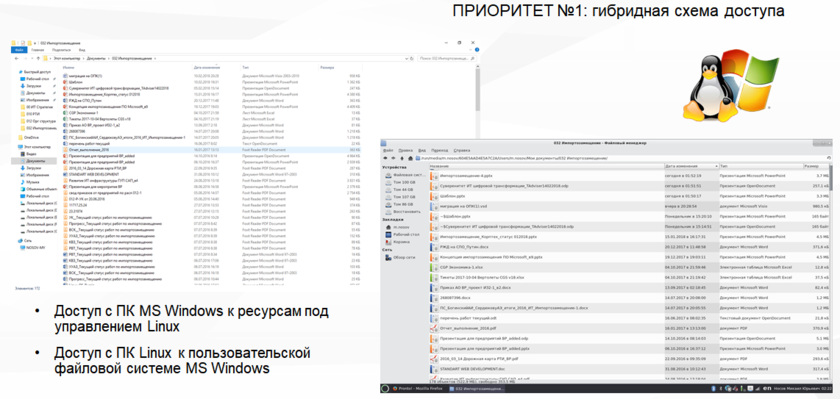The width and height of the screenshot is (840, 399).
Task: Sort by Размер column in Linux file manager
Action: pyautogui.click(x=815, y=167)
